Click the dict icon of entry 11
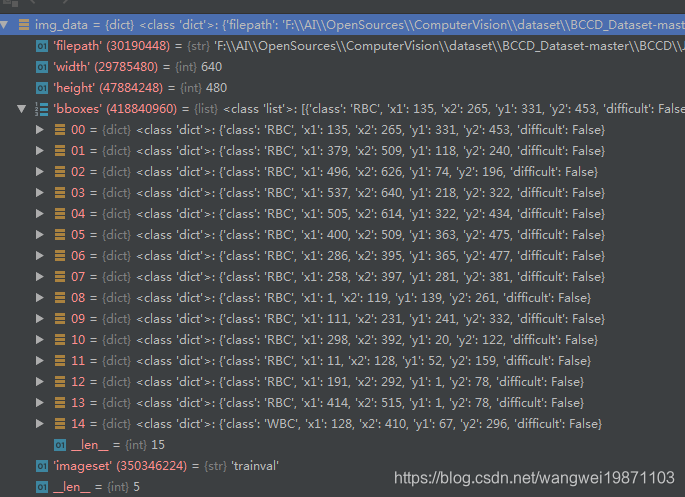This screenshot has height=497, width=685. 60,360
